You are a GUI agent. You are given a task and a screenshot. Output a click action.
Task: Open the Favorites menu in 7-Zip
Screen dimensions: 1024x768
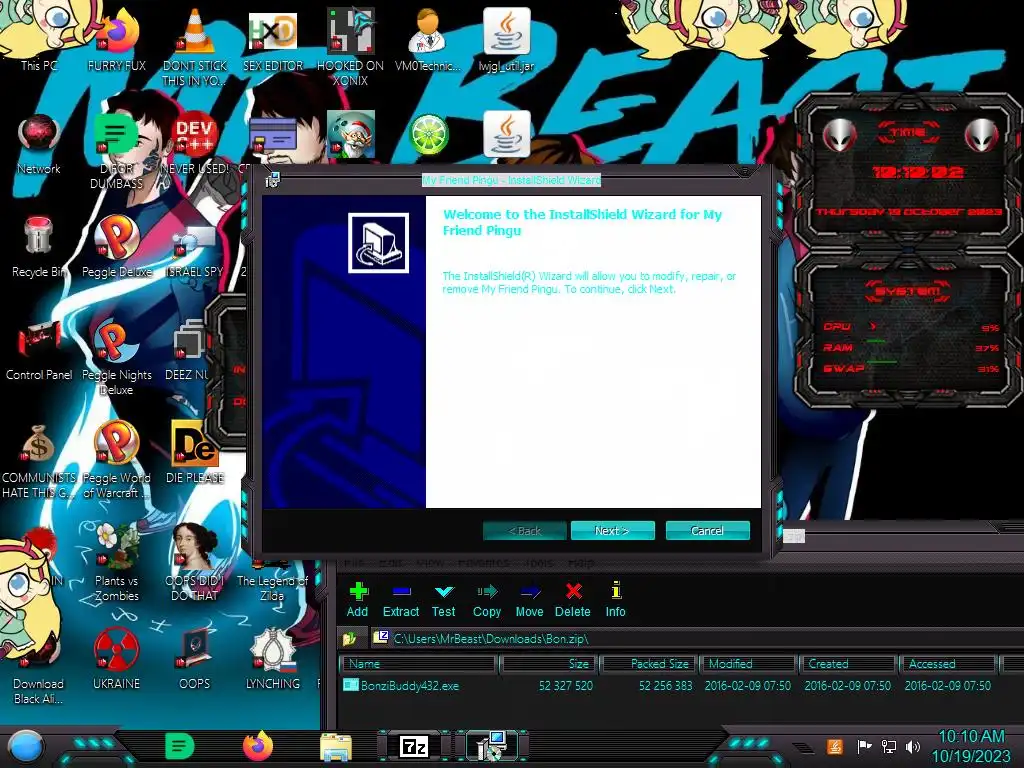tap(483, 563)
